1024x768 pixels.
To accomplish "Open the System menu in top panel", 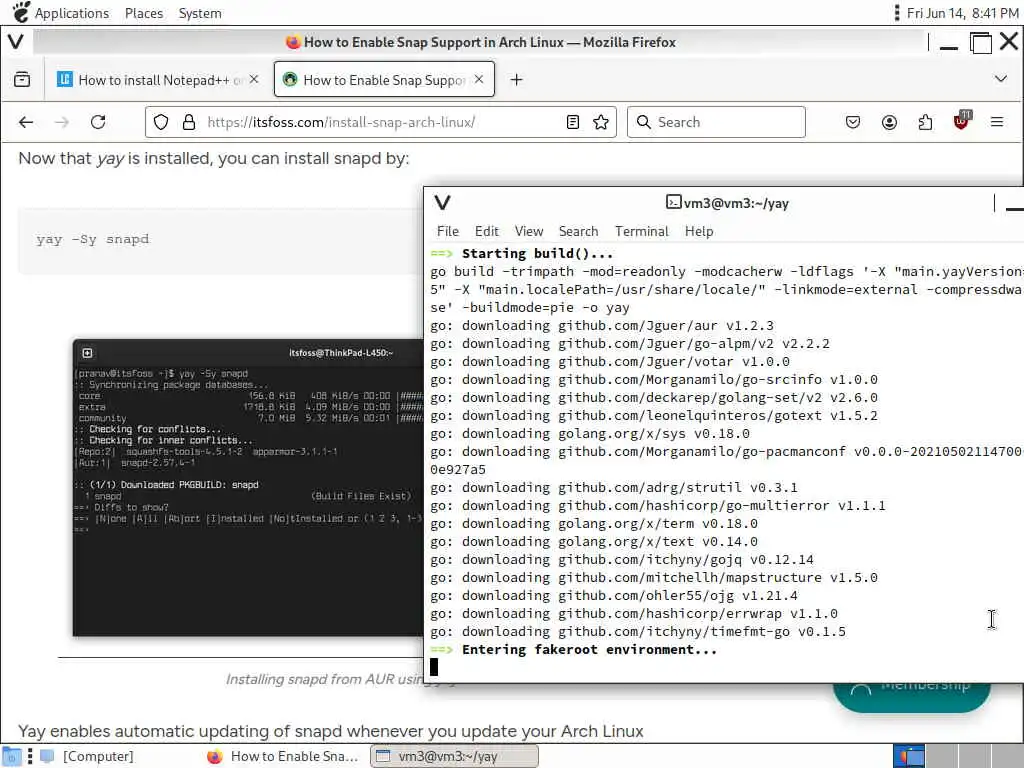I will tap(200, 13).
